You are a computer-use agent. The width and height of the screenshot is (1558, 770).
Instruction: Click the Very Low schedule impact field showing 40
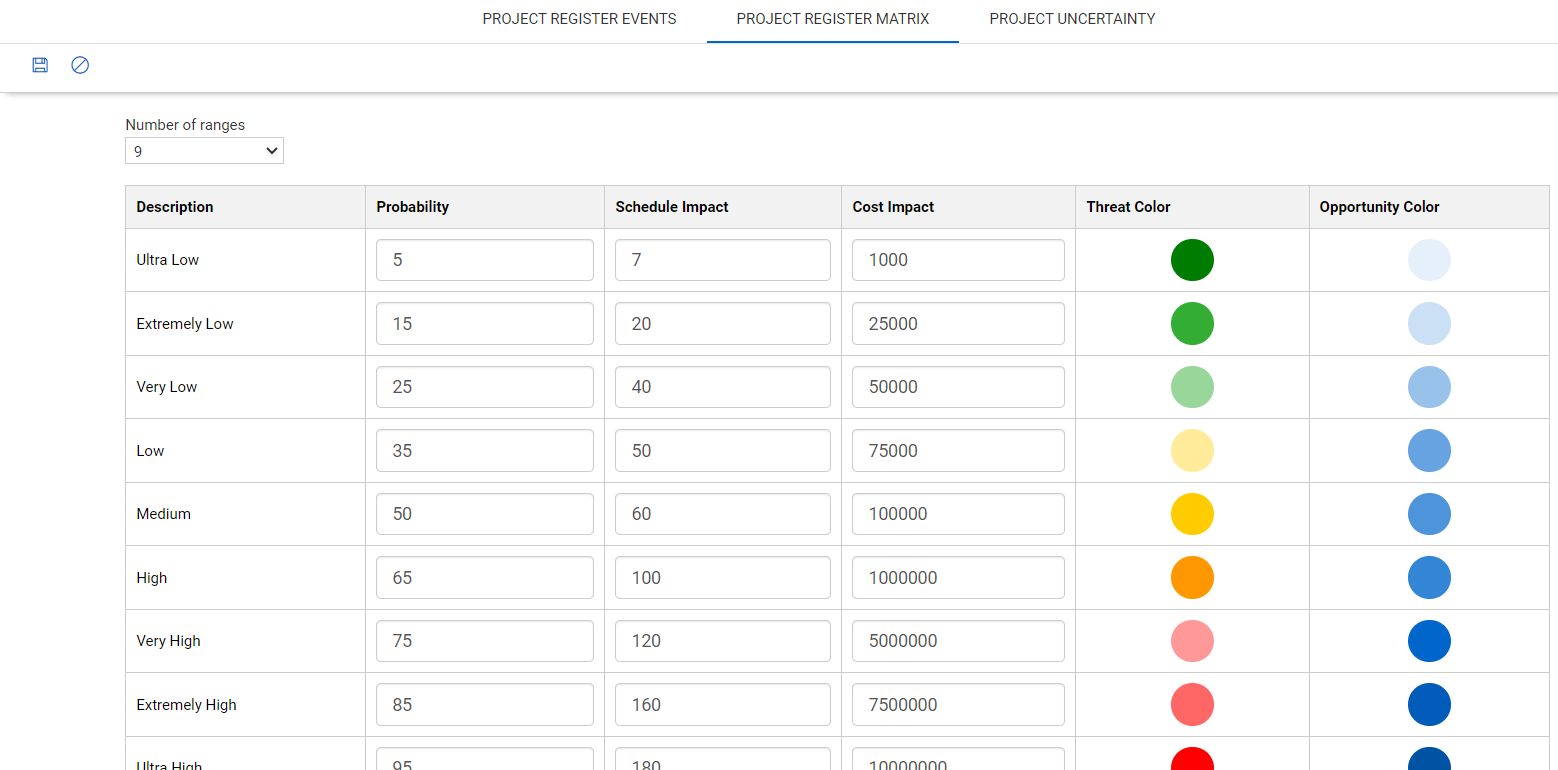click(722, 387)
